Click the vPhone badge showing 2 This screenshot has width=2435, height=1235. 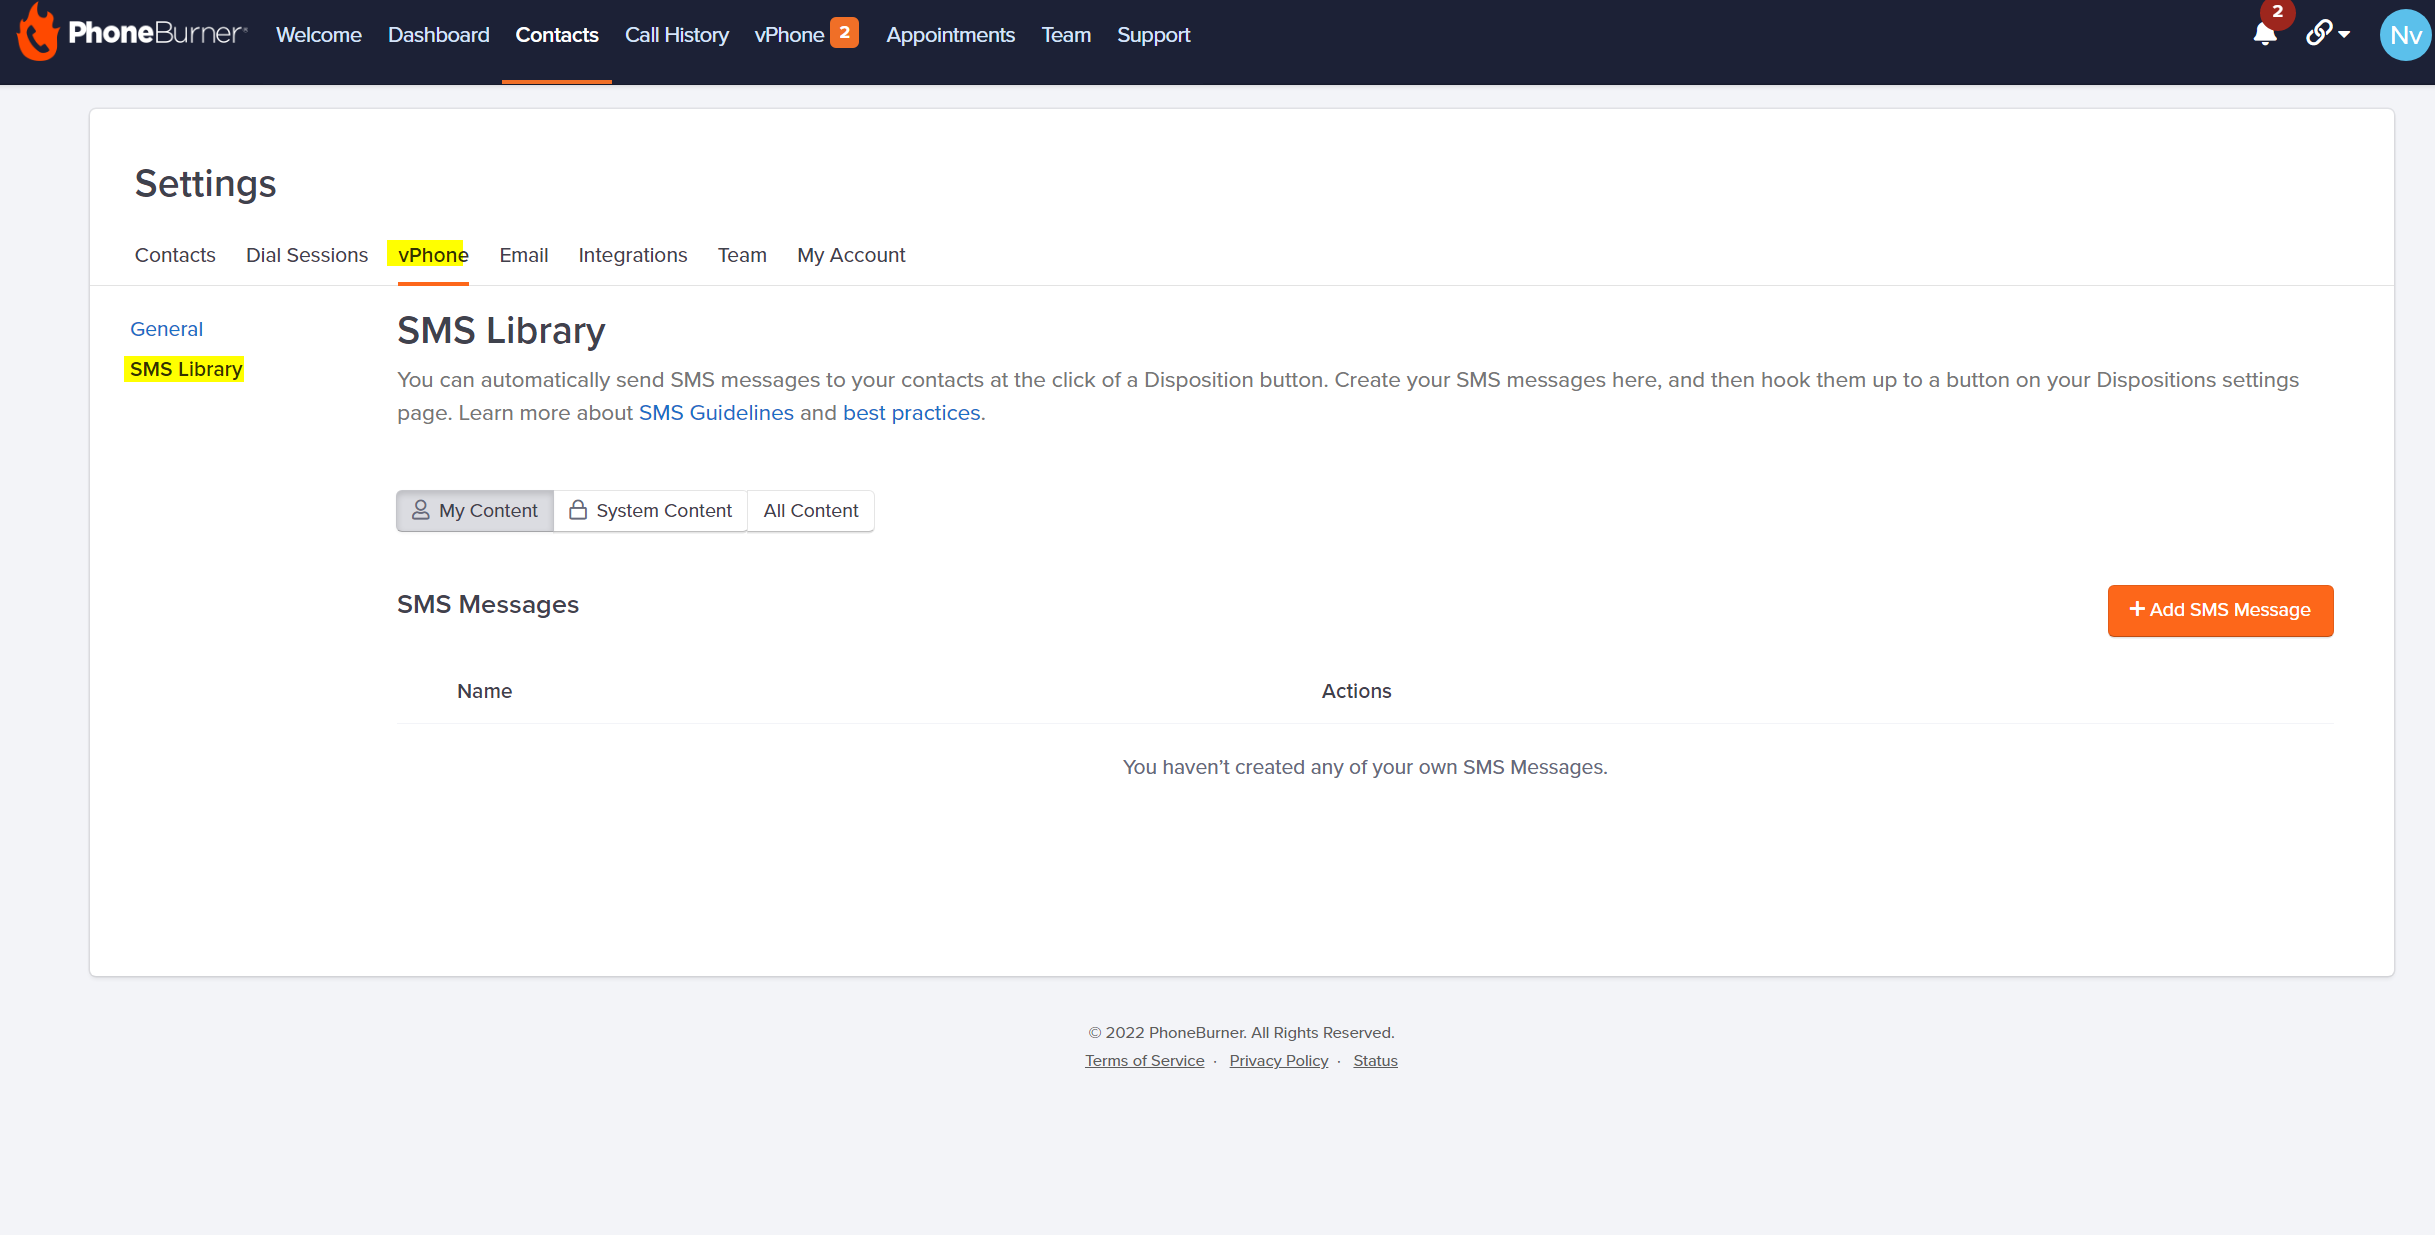[x=844, y=33]
